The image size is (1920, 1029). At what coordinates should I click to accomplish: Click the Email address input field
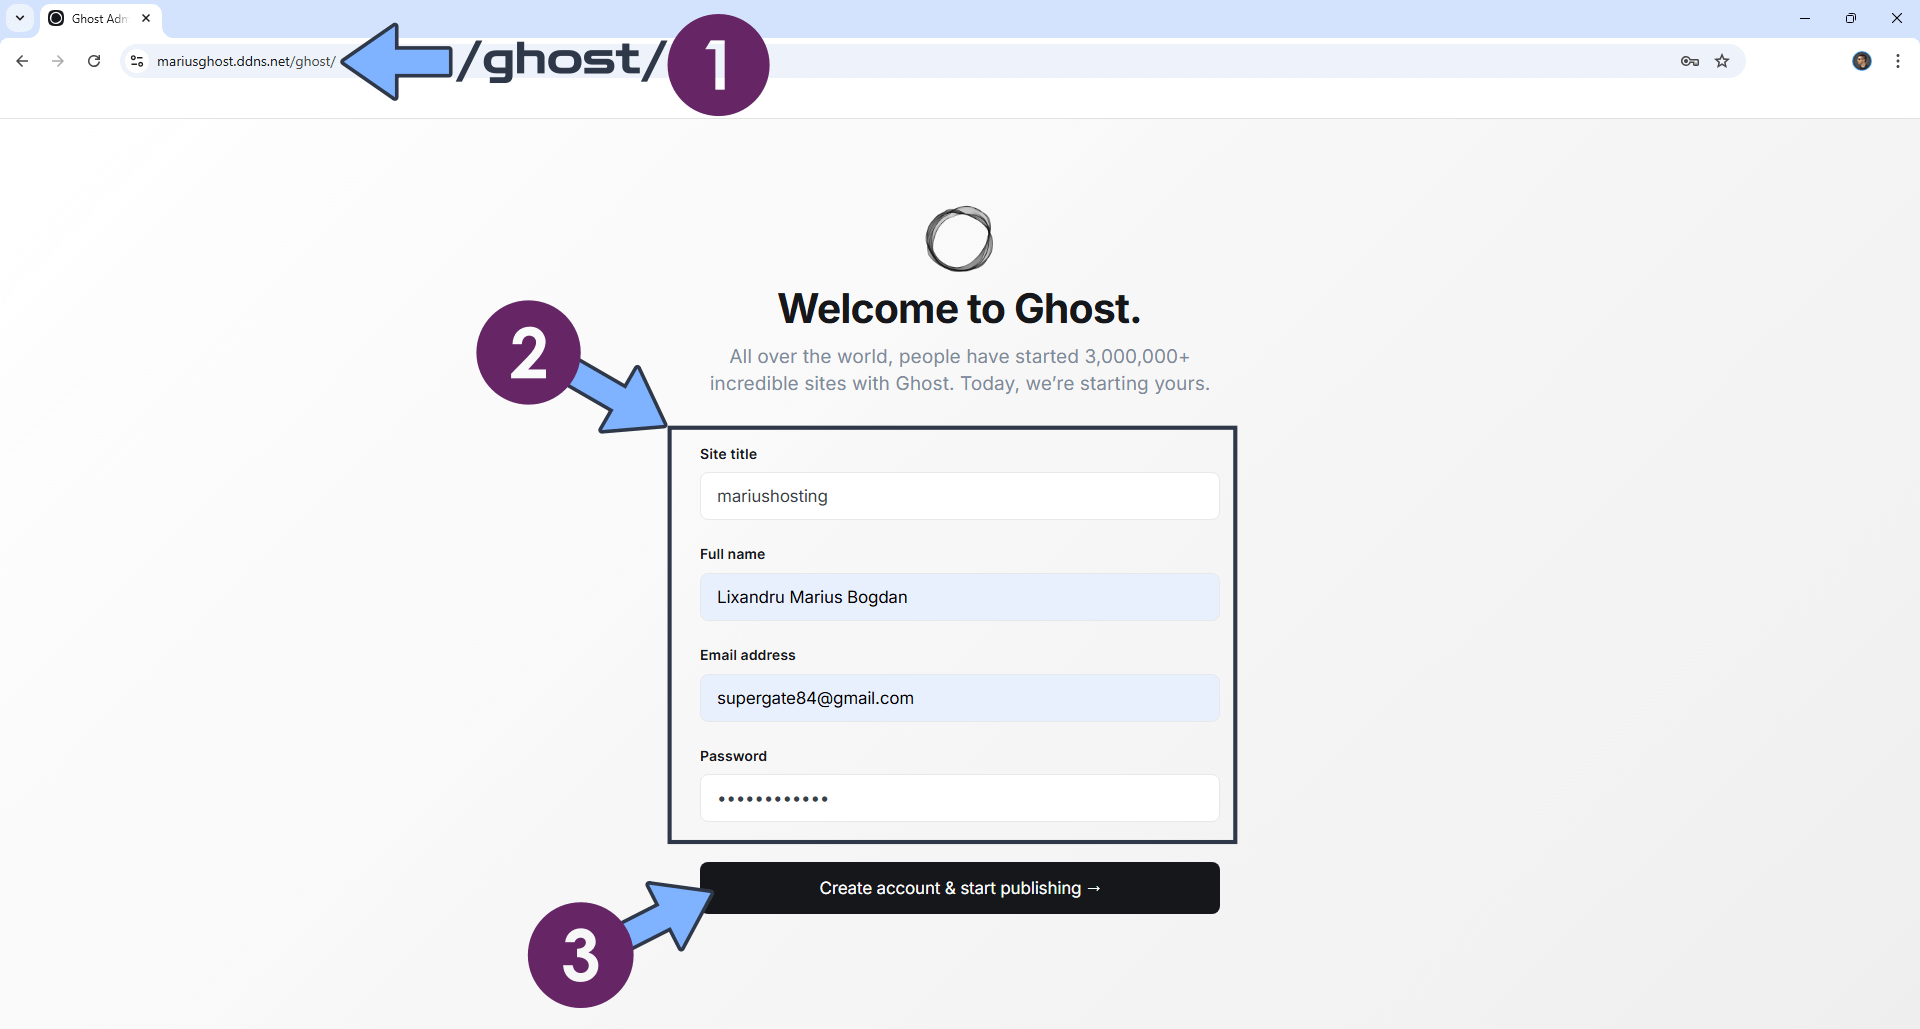tap(959, 698)
